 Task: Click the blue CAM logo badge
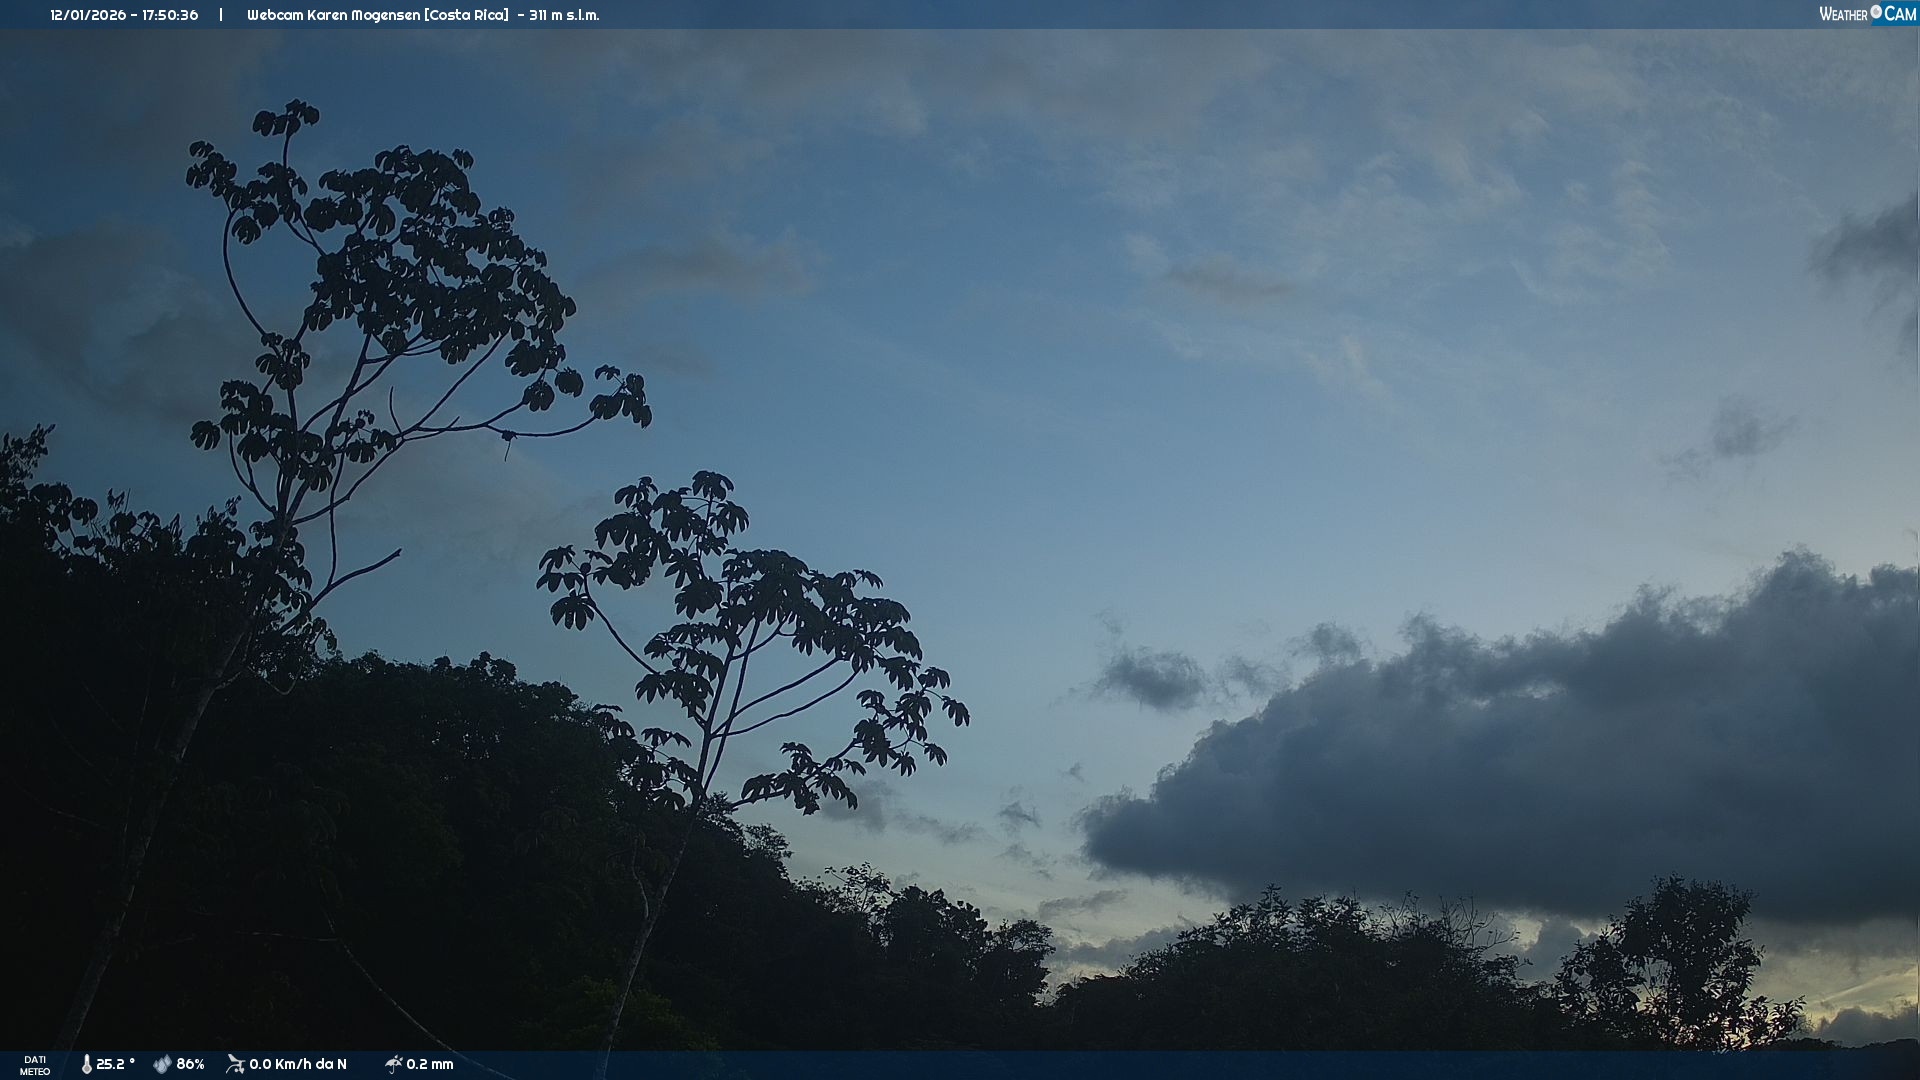pos(1899,14)
